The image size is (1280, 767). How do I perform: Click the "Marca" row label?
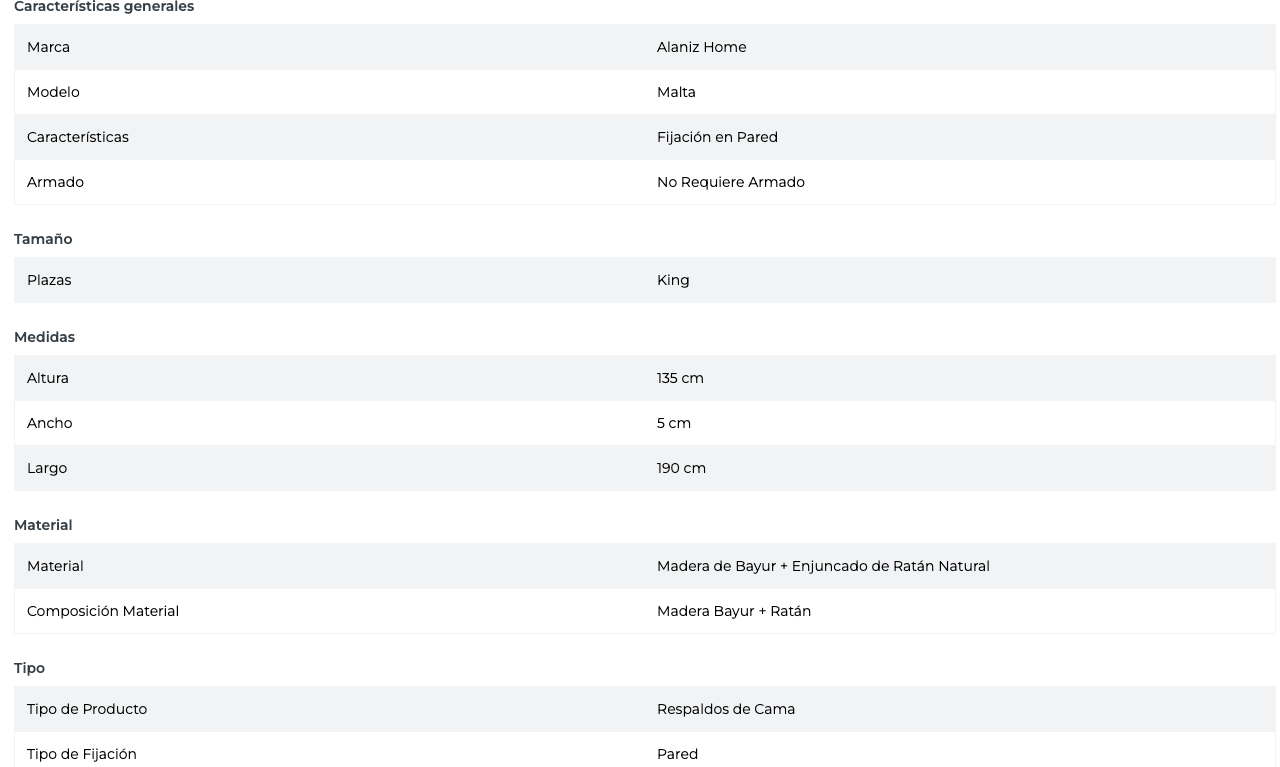click(x=48, y=47)
